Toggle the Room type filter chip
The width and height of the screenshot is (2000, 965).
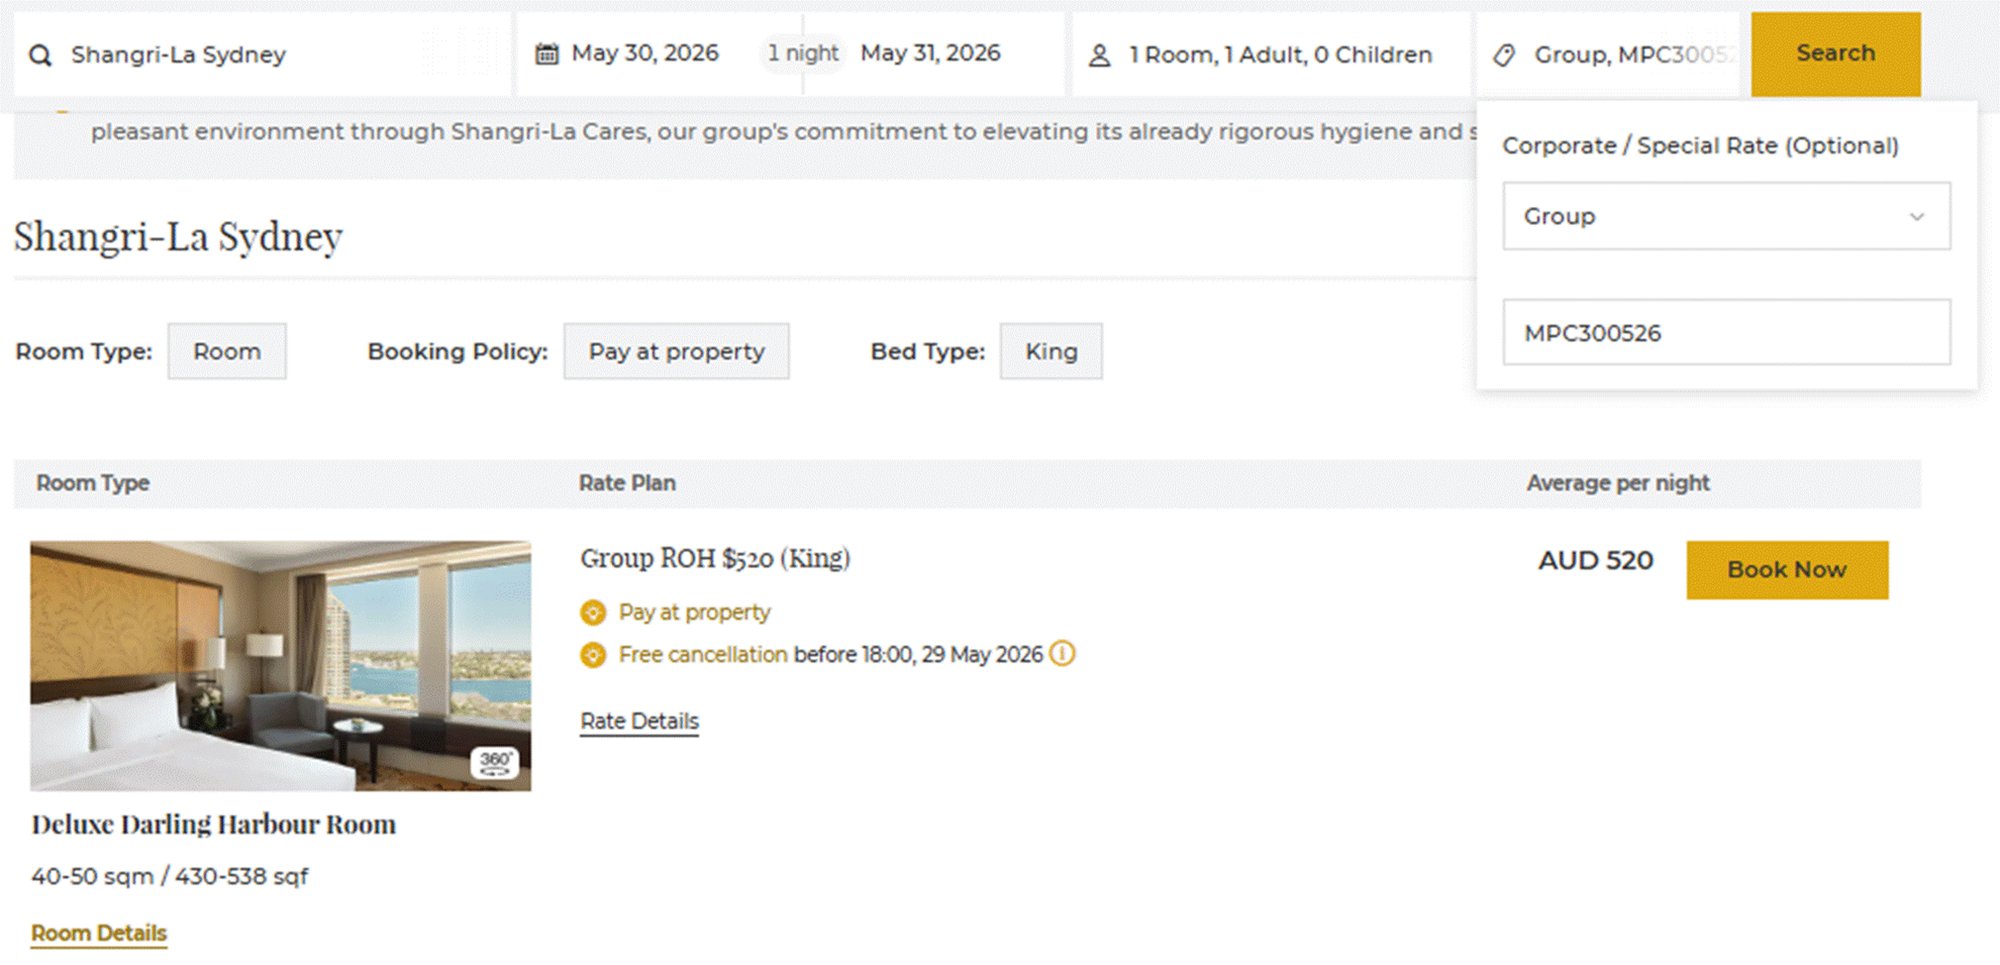coord(227,351)
